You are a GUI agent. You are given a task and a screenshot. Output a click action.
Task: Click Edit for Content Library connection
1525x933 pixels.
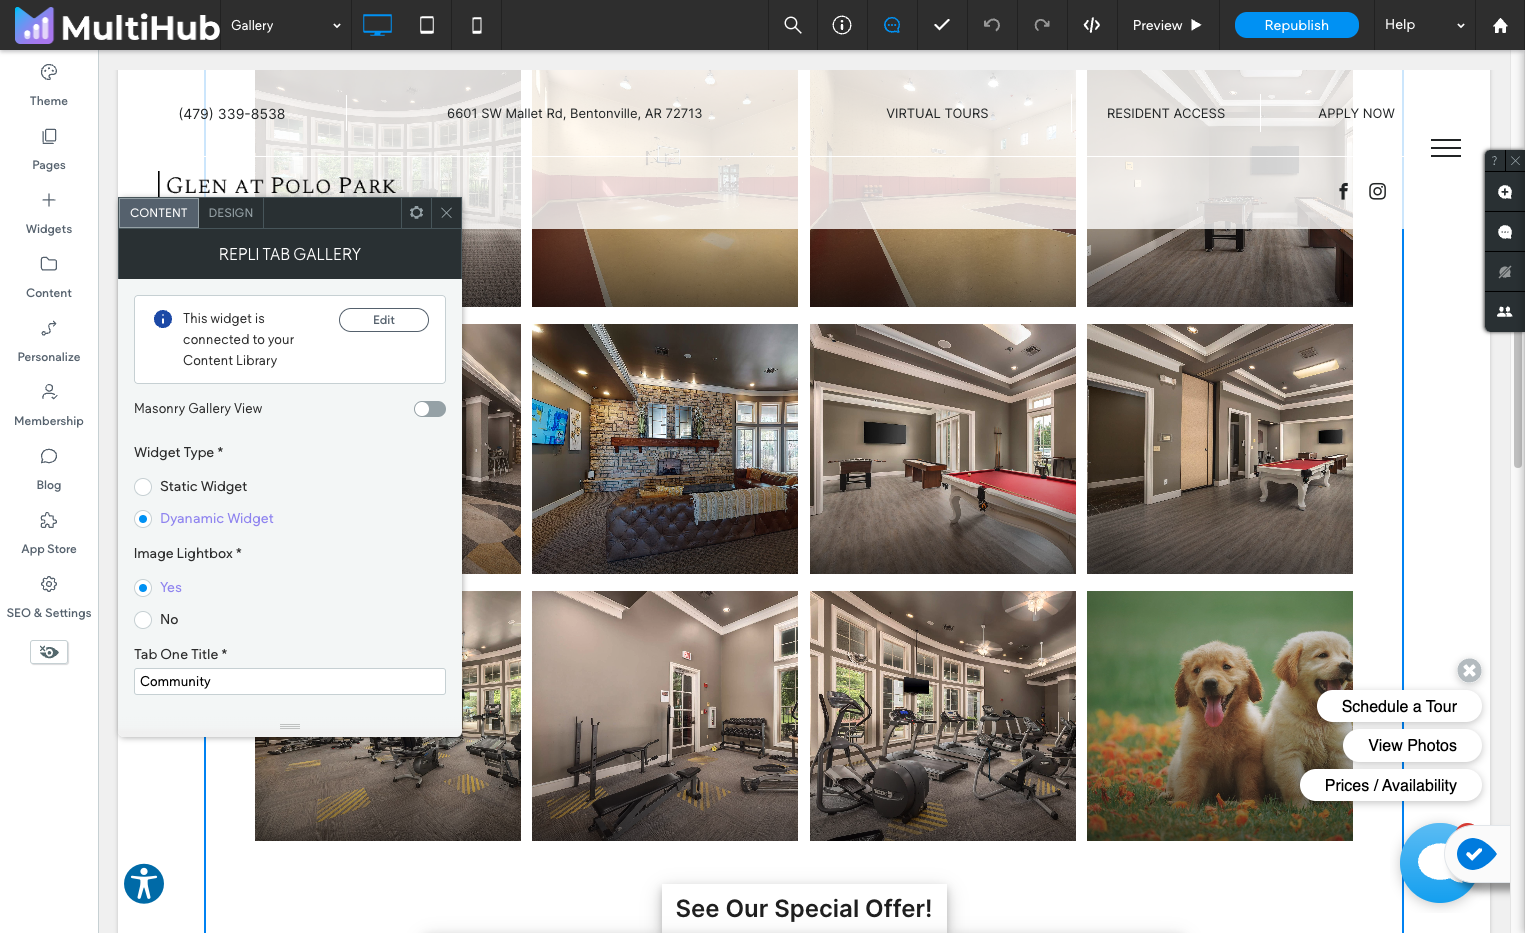click(384, 320)
